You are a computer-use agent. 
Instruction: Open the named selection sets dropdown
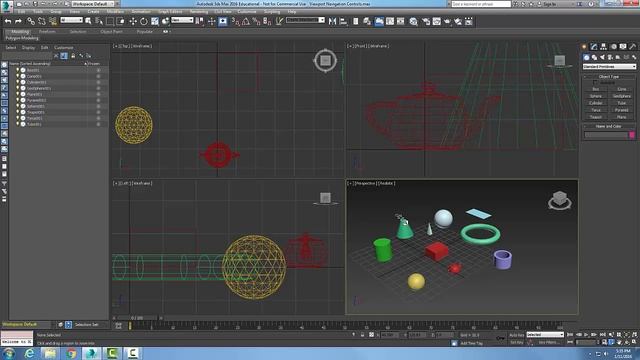pyautogui.click(x=305, y=20)
